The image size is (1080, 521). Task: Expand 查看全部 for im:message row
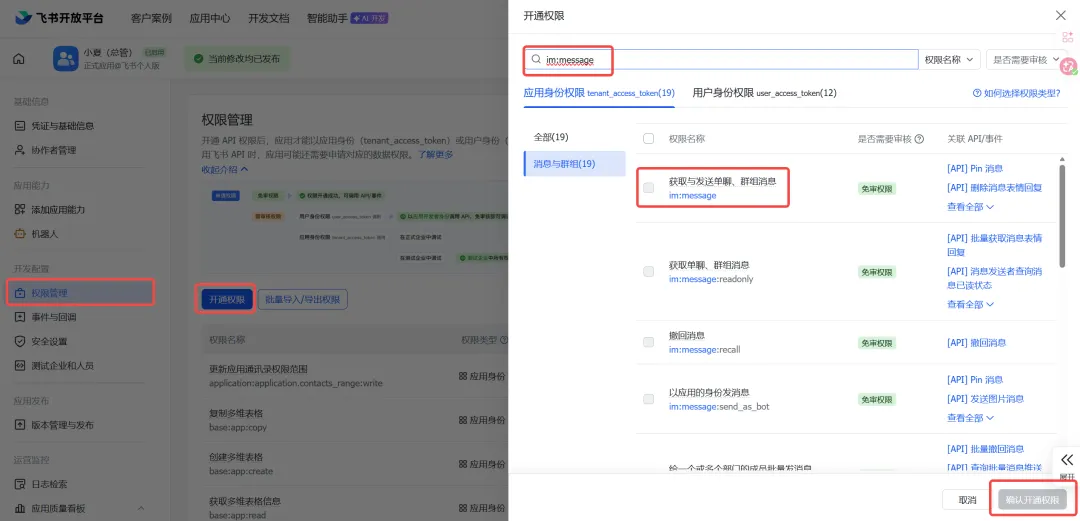970,206
